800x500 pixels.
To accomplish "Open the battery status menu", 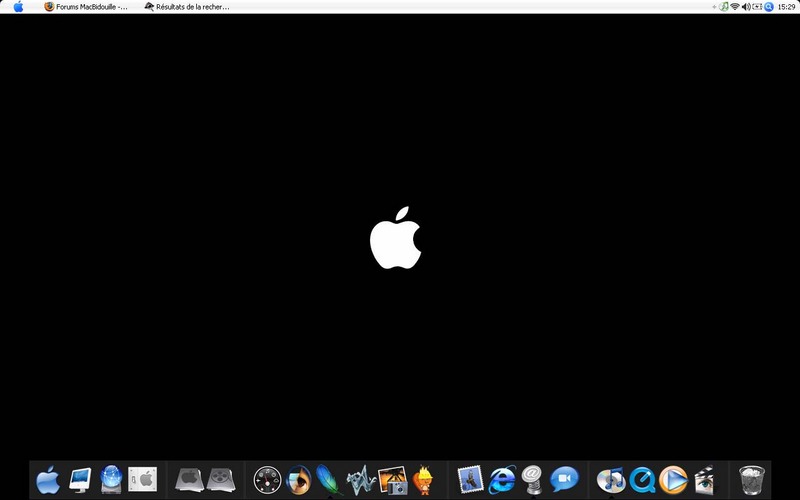I will coord(757,7).
